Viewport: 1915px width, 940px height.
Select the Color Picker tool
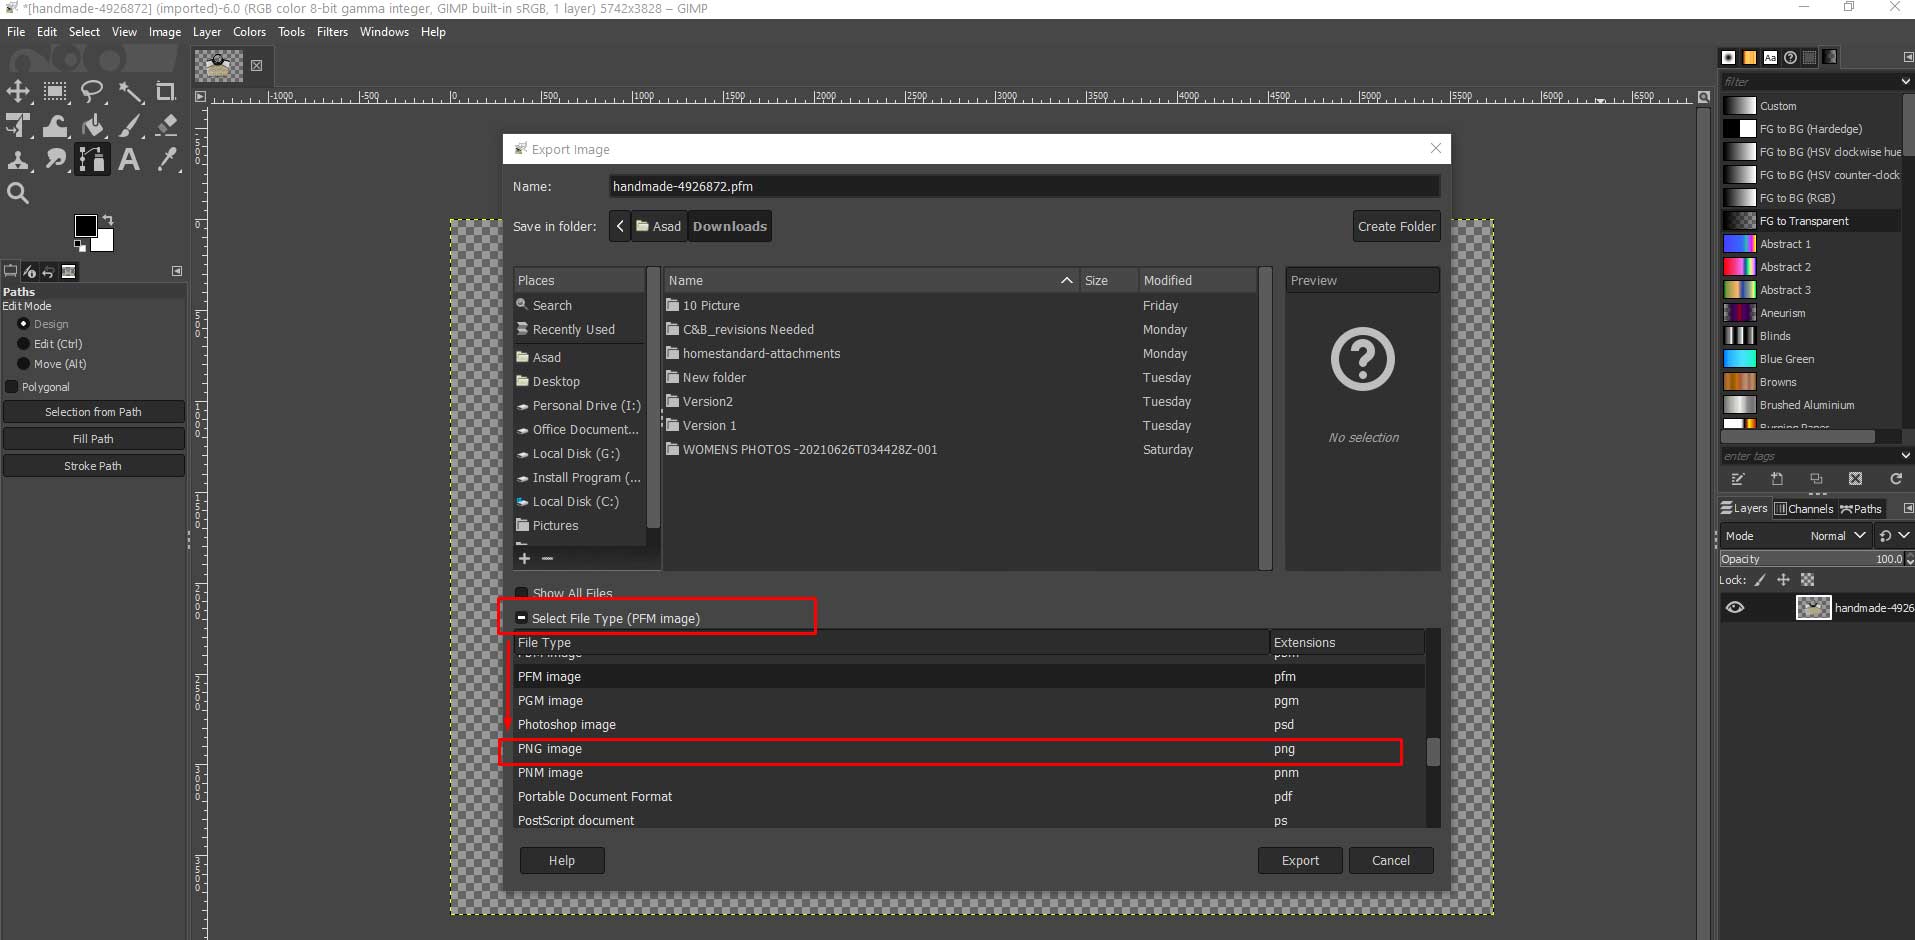tap(167, 160)
